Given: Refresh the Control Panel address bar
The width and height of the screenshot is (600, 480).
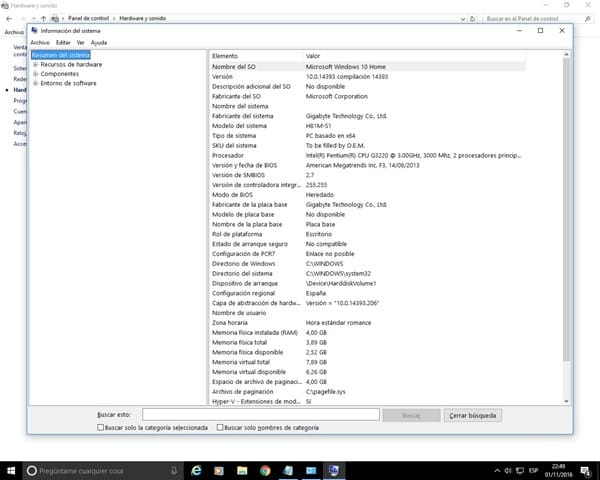Looking at the screenshot, I should click(x=473, y=18).
